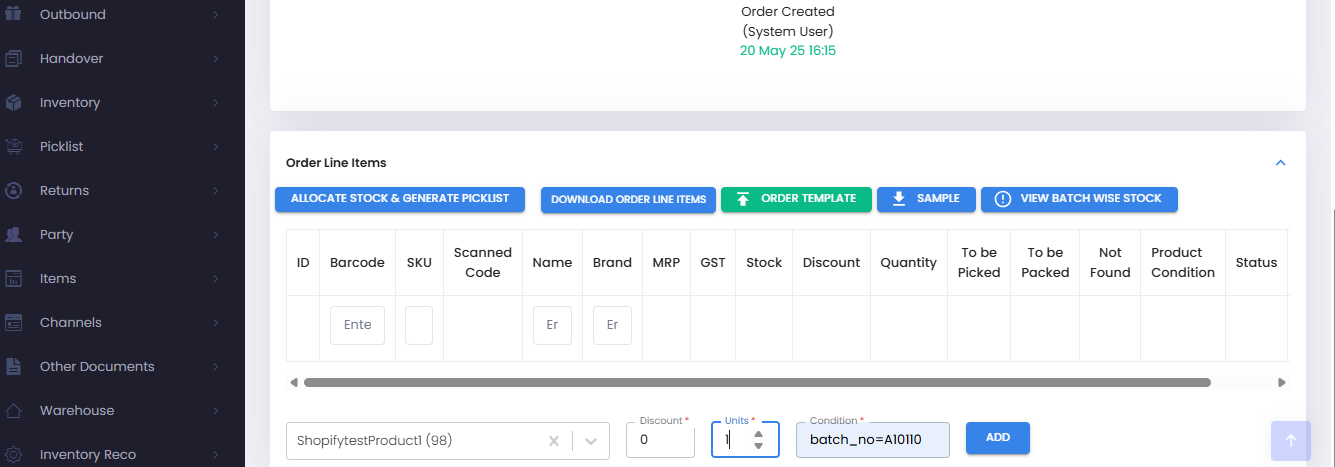Click the table's horizontal scrollbar
This screenshot has height=467, width=1335.
757,382
